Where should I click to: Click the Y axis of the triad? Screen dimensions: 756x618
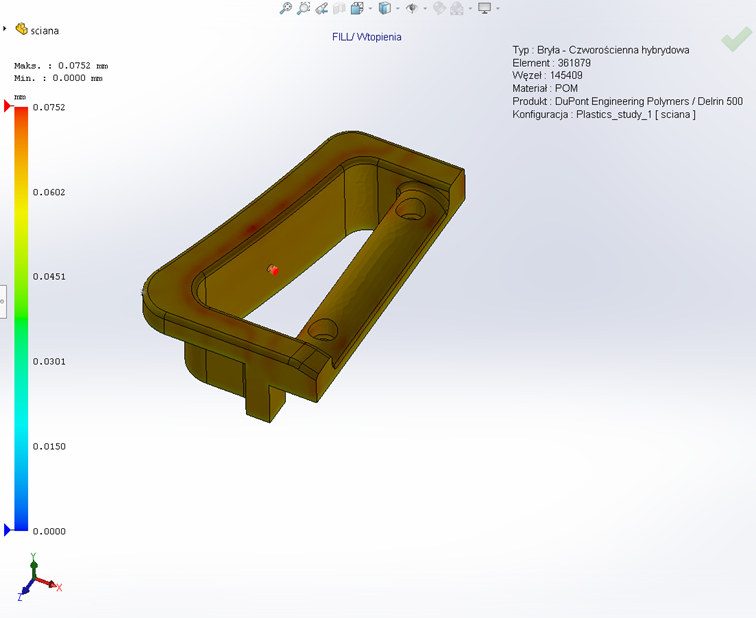pyautogui.click(x=33, y=561)
